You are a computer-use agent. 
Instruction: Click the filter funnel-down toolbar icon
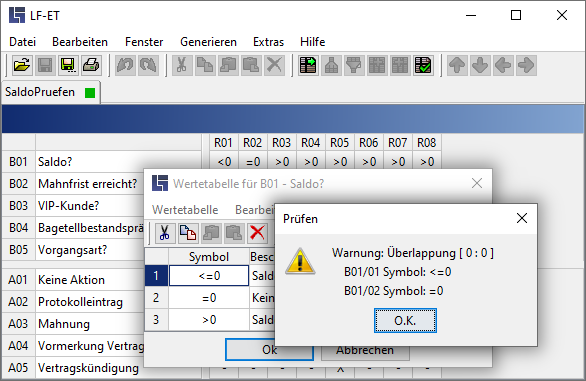(x=354, y=65)
